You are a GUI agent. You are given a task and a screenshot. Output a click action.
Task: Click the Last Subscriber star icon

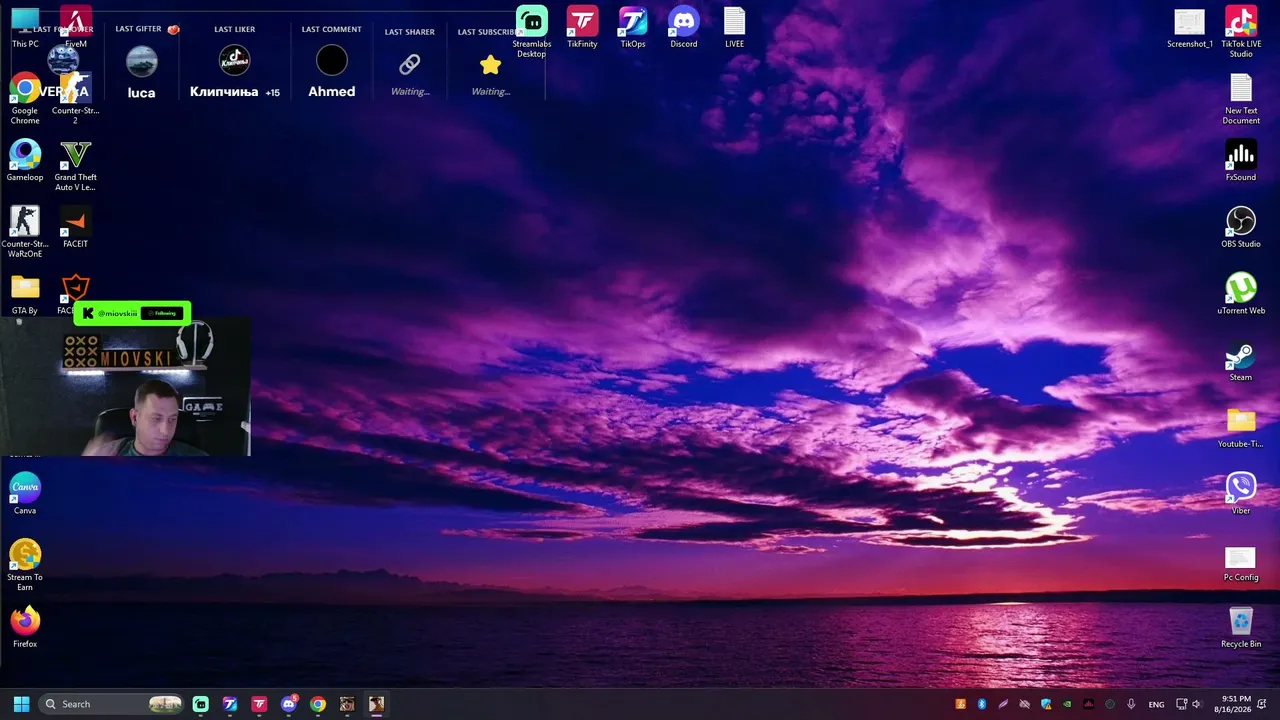click(x=490, y=64)
